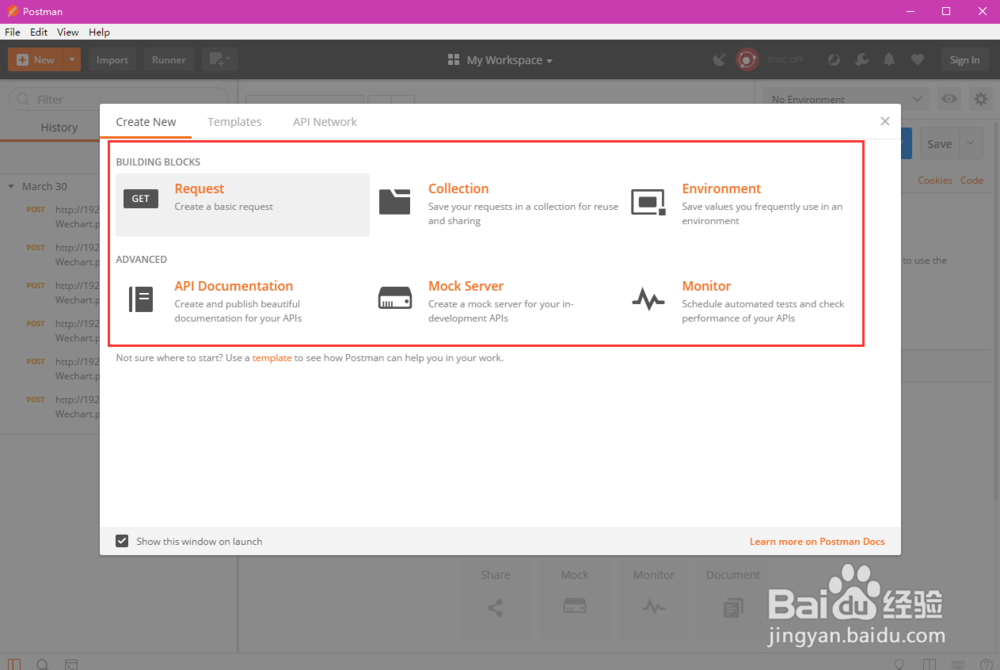Click the New button
Viewport: 1000px width, 670px height.
[x=36, y=60]
